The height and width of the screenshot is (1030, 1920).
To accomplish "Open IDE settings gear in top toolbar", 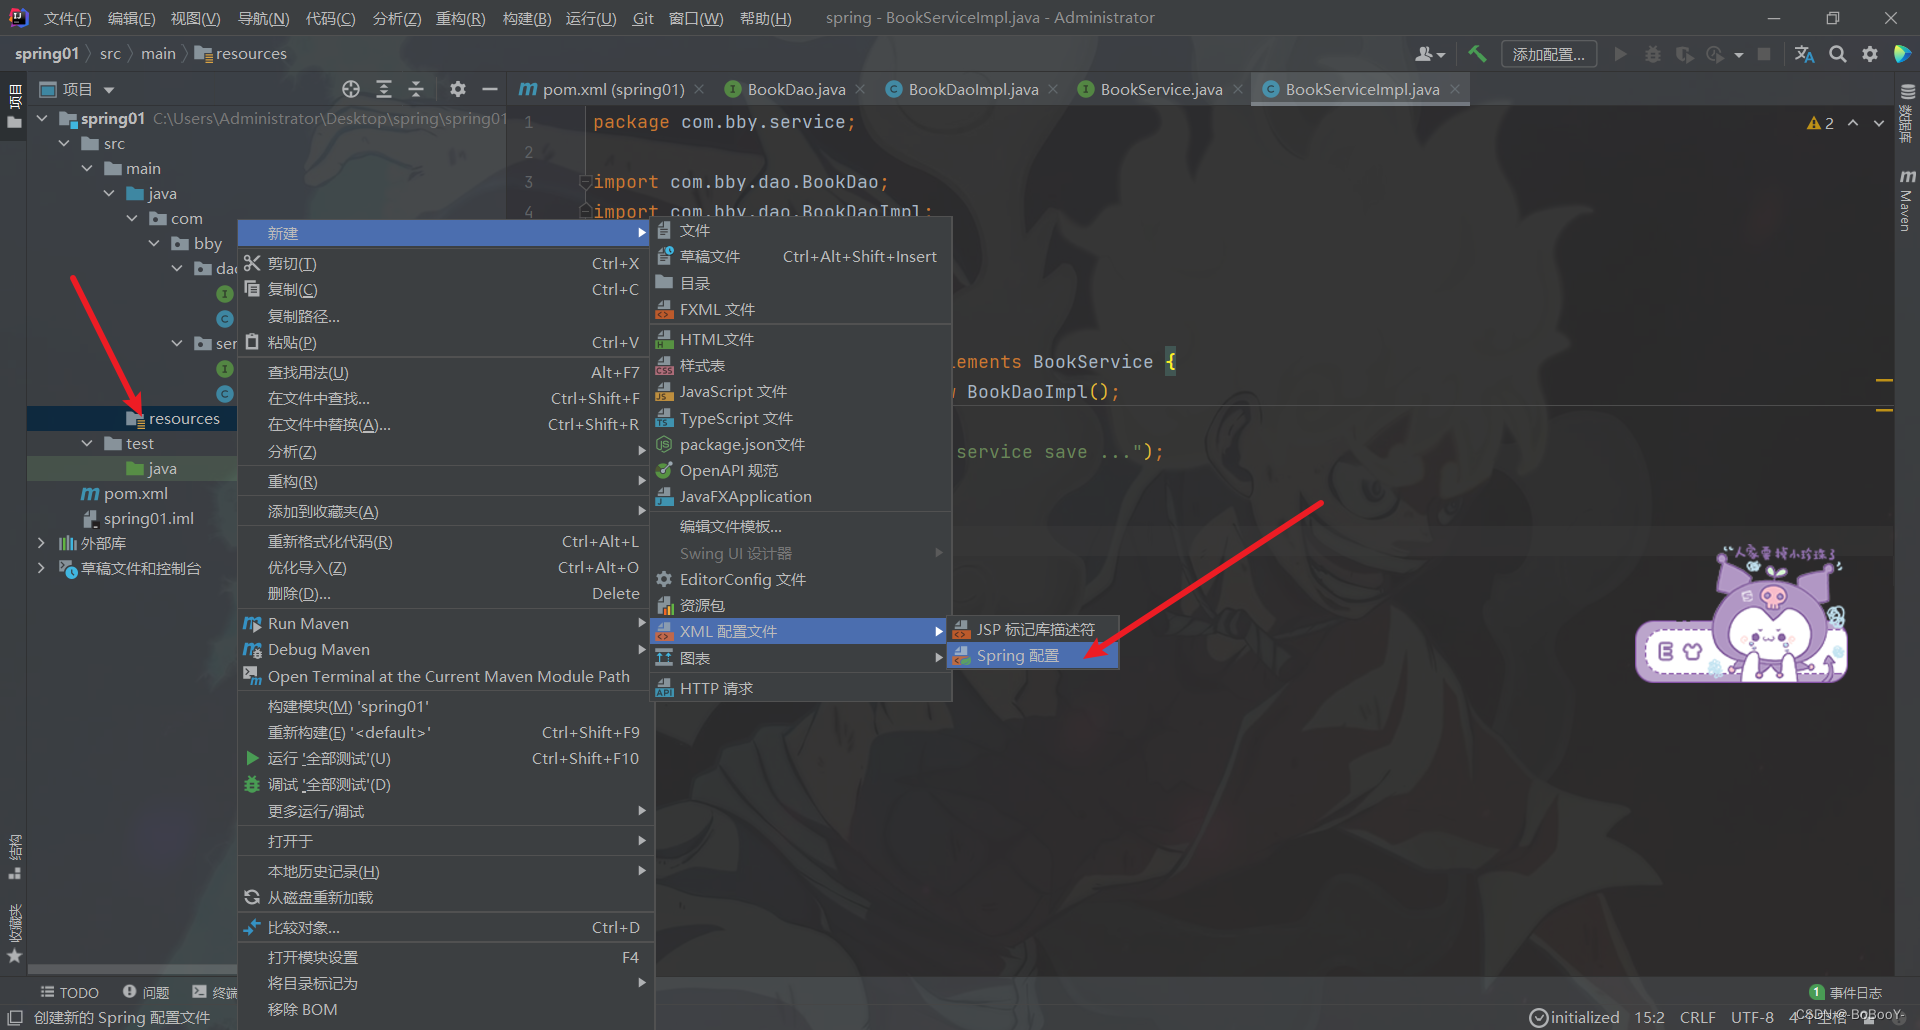I will coord(1870,54).
